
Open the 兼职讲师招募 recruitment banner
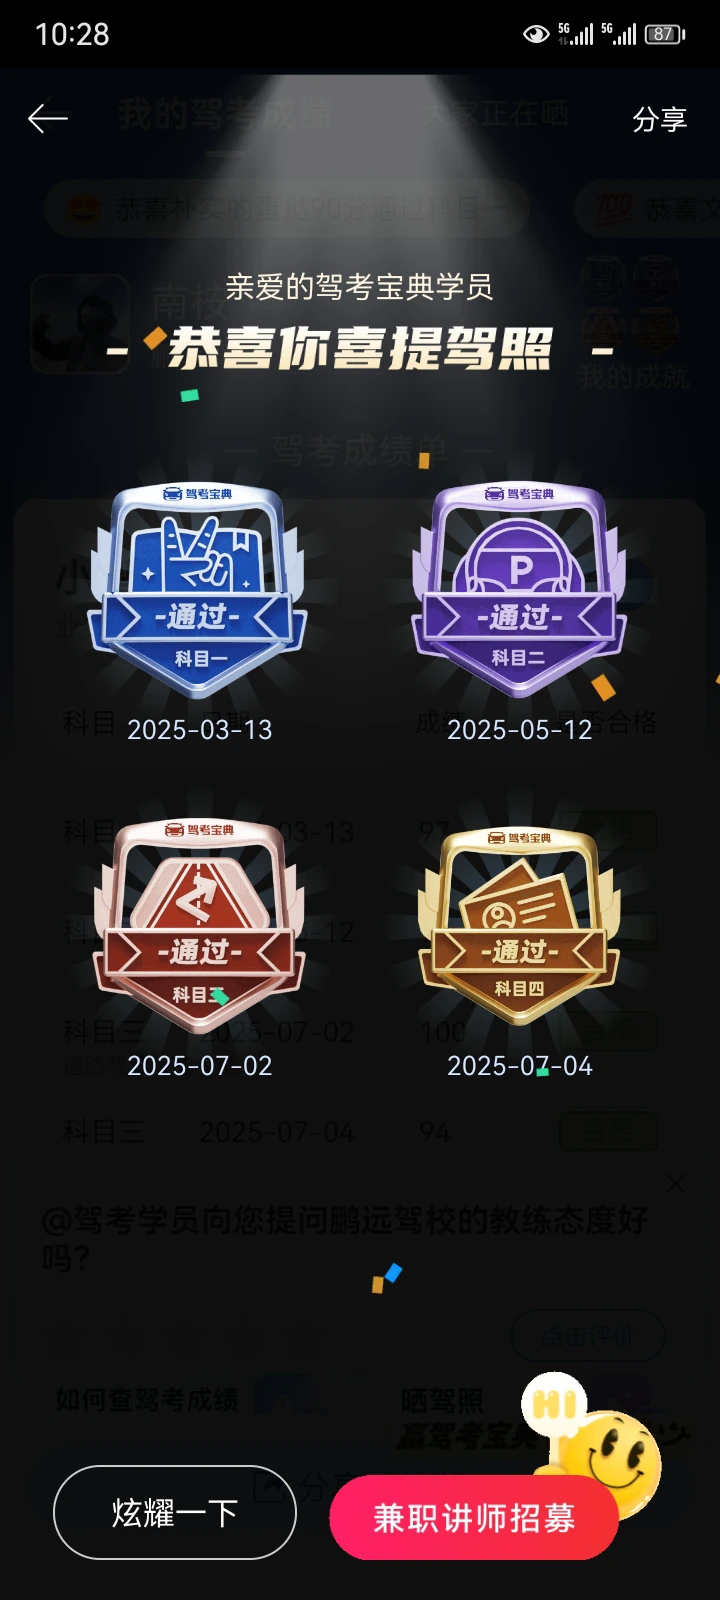click(x=474, y=1518)
